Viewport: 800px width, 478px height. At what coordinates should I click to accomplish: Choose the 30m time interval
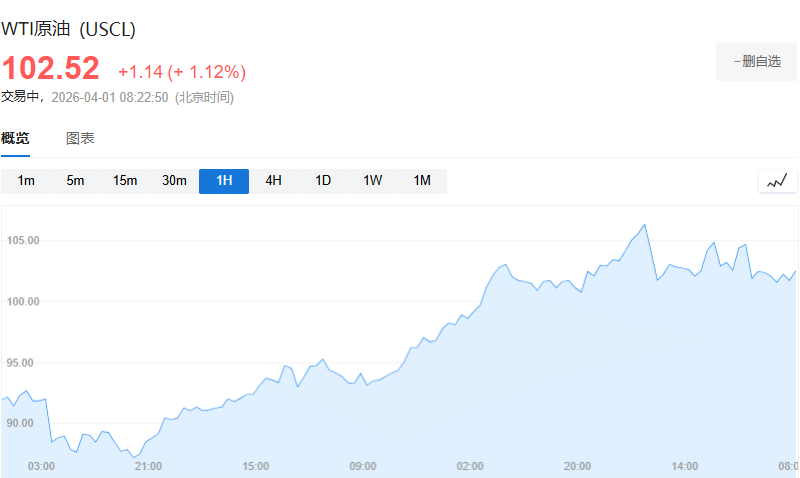174,181
